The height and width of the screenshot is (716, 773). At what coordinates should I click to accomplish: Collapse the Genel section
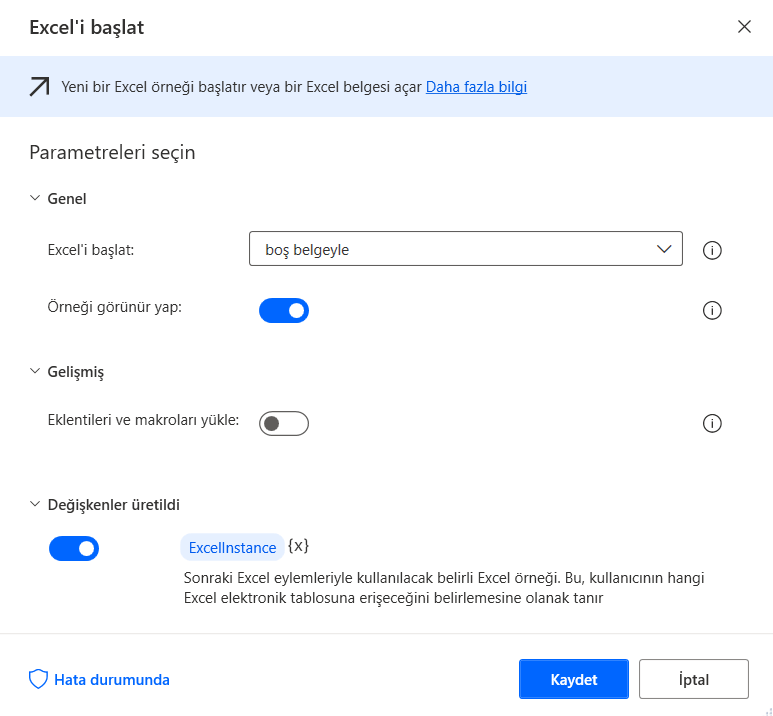36,199
